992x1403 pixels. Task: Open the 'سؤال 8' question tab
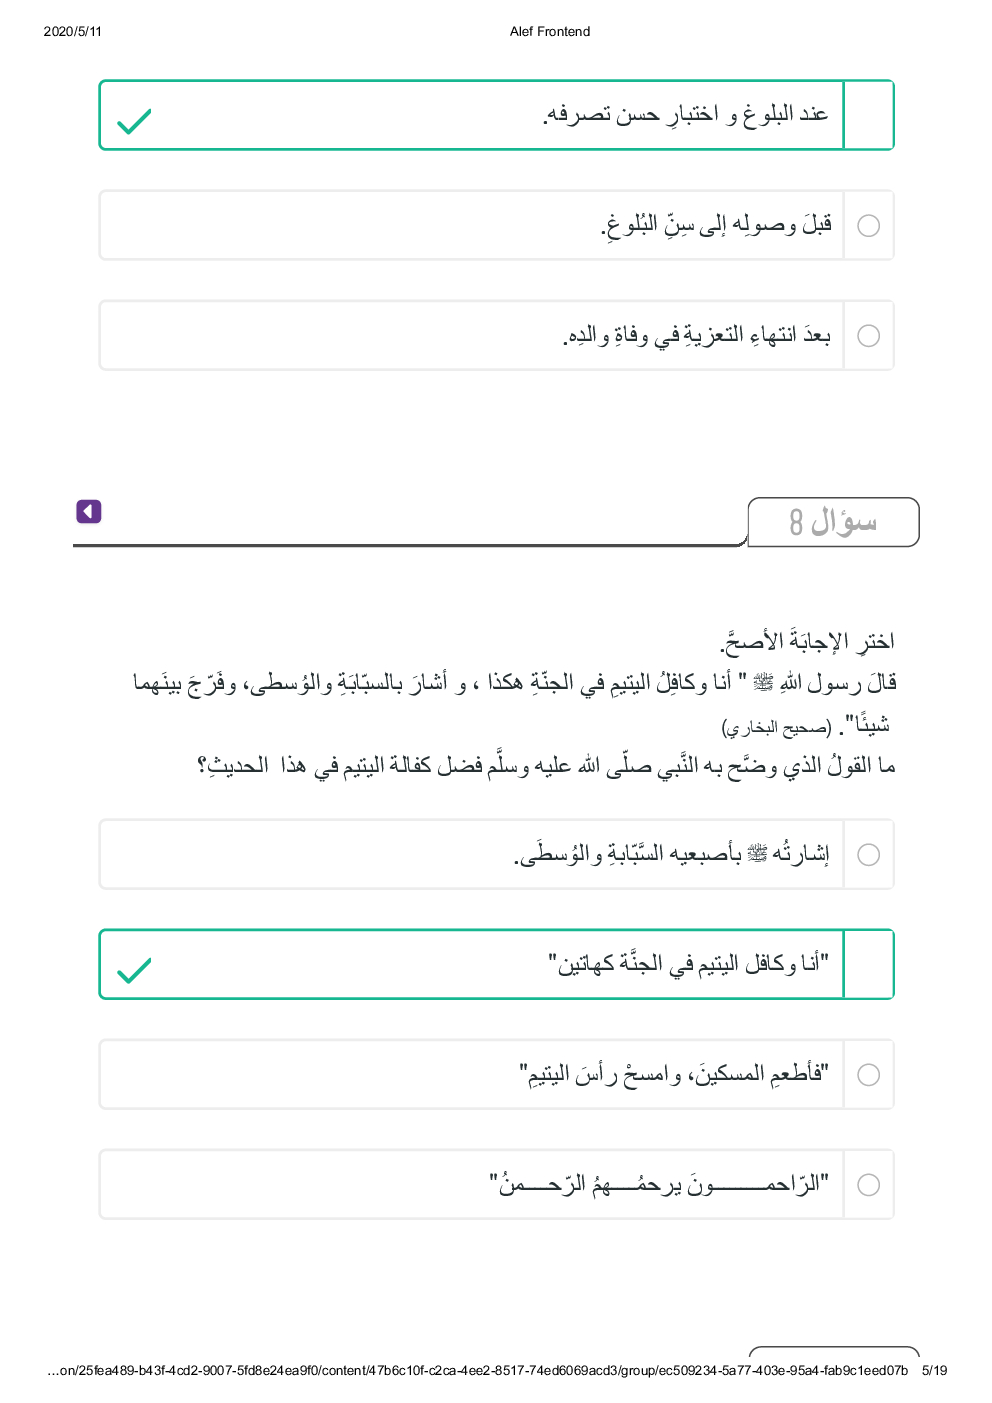click(x=833, y=522)
